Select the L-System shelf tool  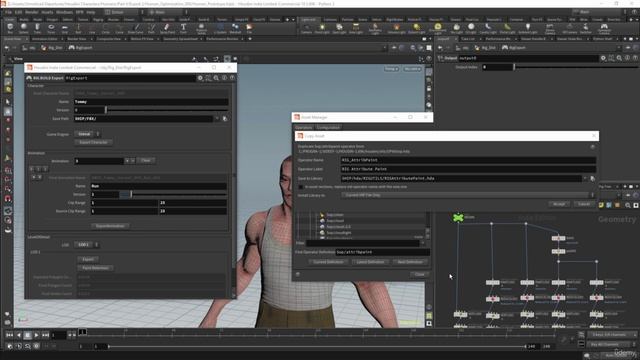tap(220, 28)
